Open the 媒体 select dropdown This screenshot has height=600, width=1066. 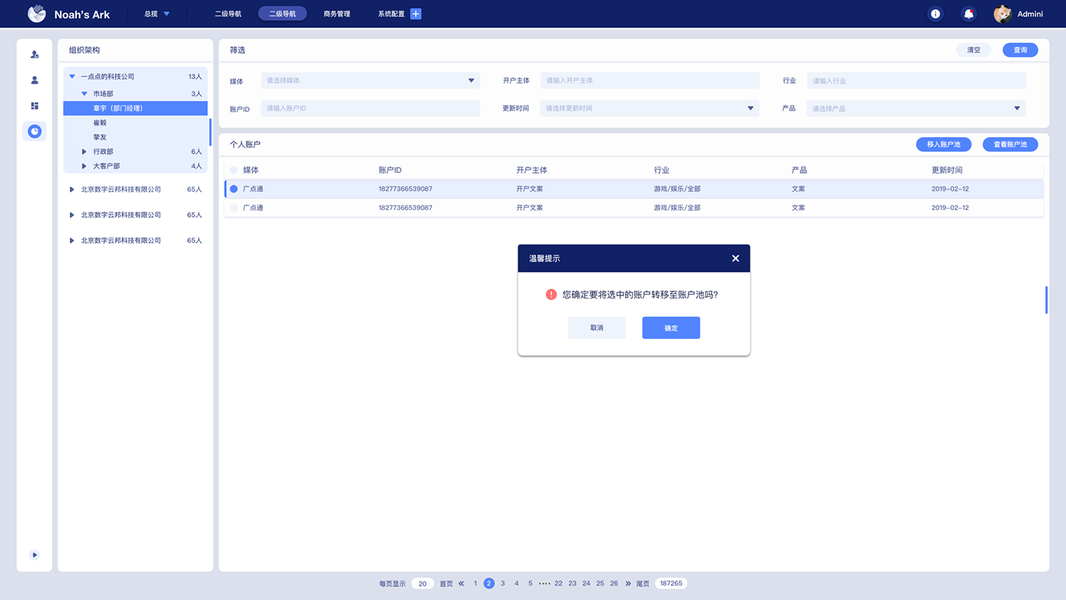pyautogui.click(x=370, y=80)
